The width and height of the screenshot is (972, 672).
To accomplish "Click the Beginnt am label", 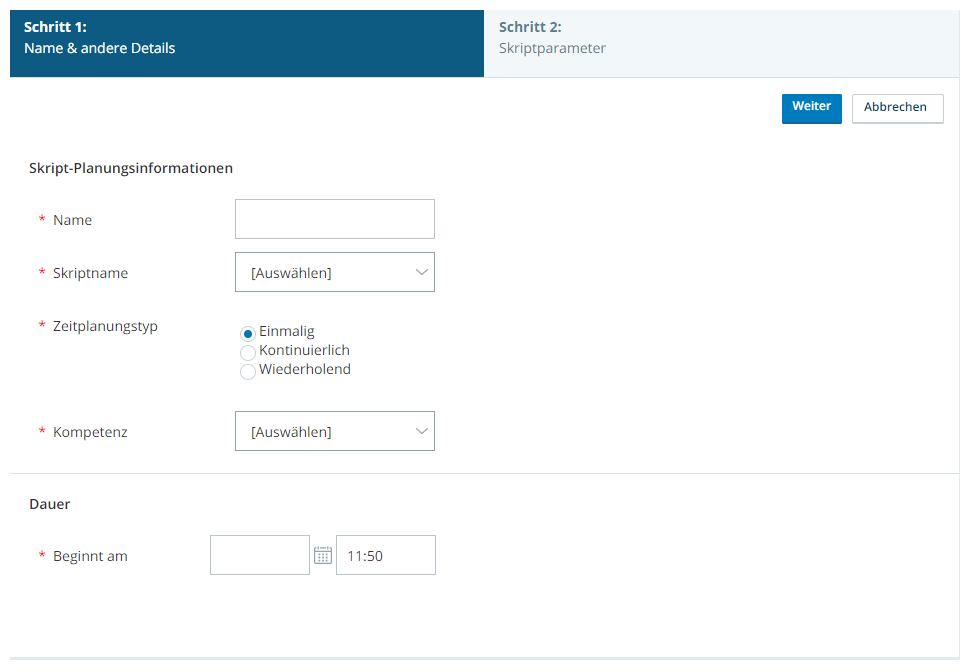I will coord(91,556).
